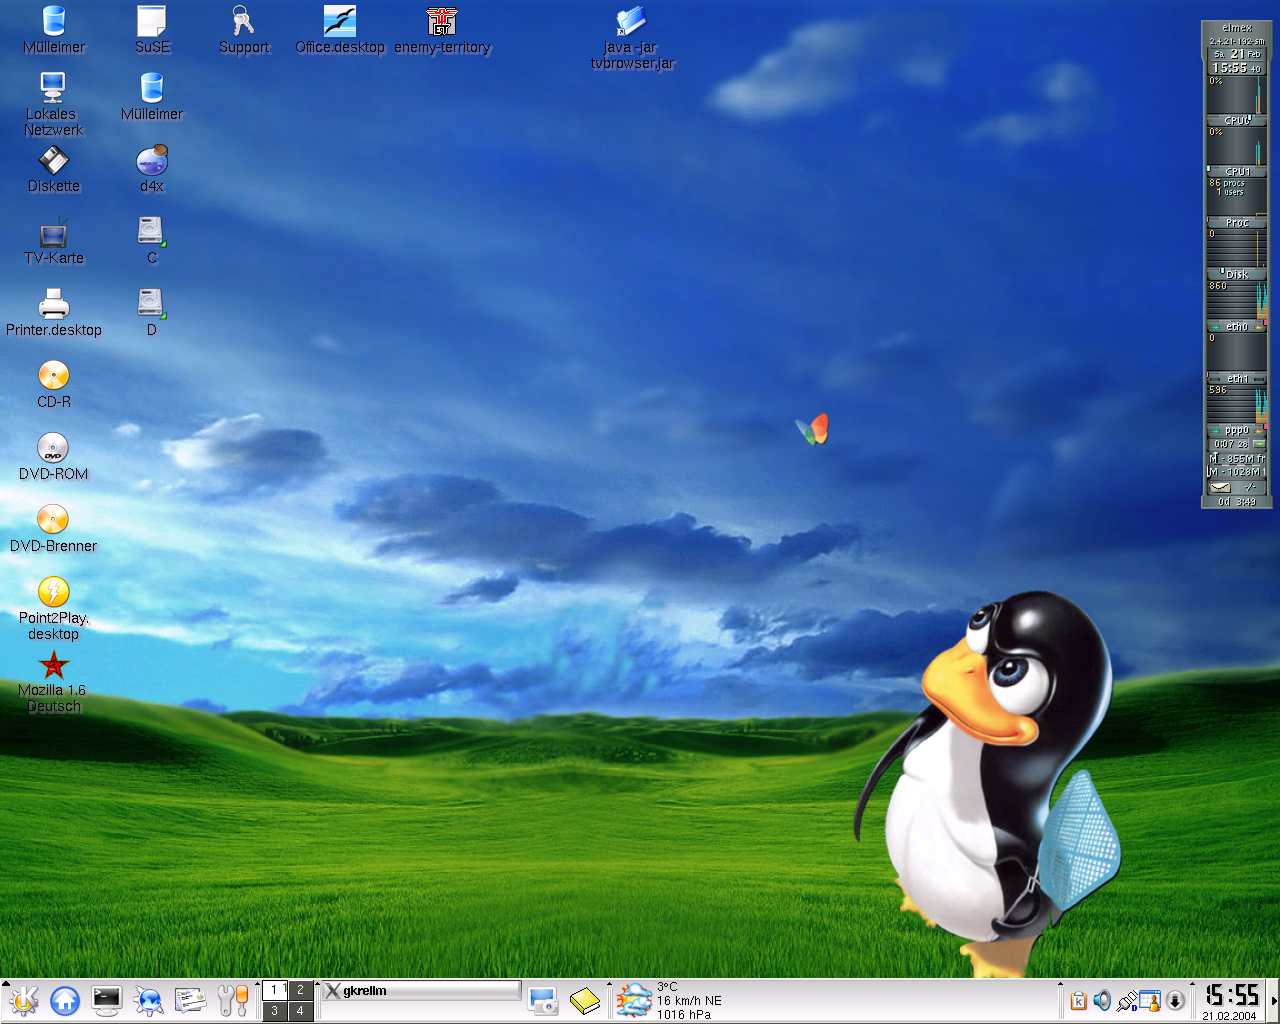The width and height of the screenshot is (1280, 1024).
Task: Click the eth1 panel label in gkrellm
Action: [x=1238, y=378]
